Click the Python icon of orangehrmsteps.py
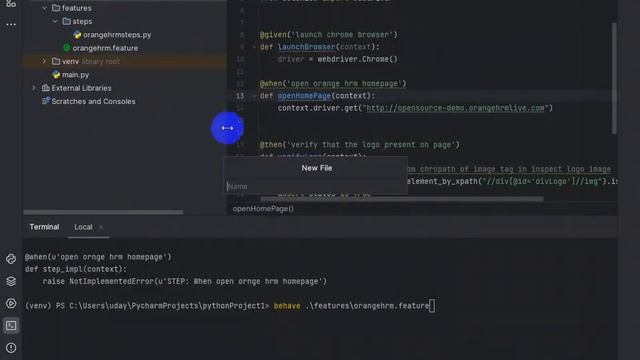Viewport: 640px width, 360px height. (77, 35)
